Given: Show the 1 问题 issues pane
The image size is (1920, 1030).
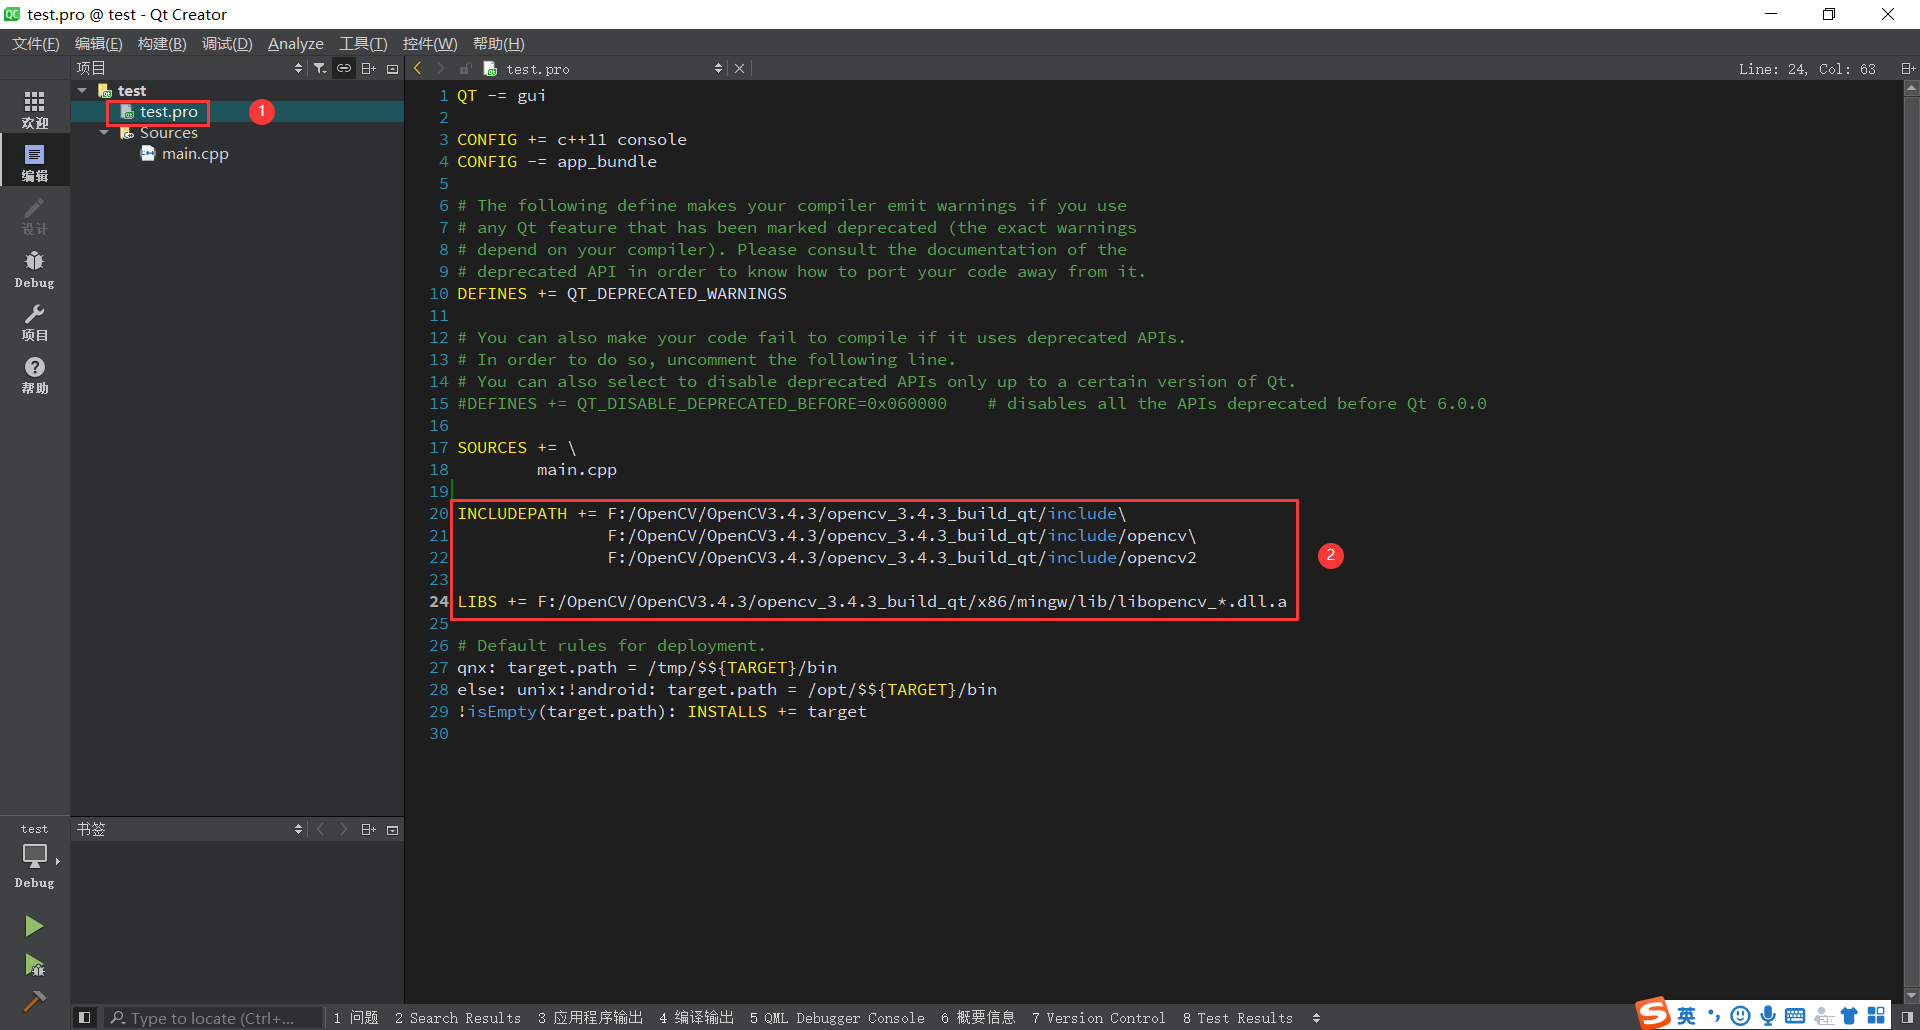Looking at the screenshot, I should [x=356, y=1017].
